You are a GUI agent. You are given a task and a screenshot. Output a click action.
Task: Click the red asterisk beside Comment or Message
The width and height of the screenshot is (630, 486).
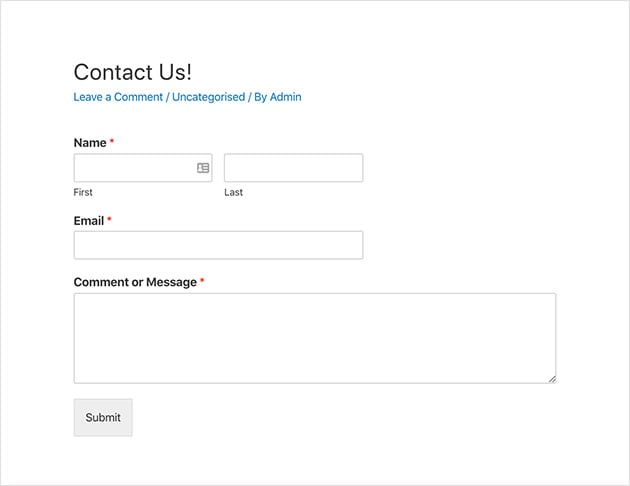(202, 282)
